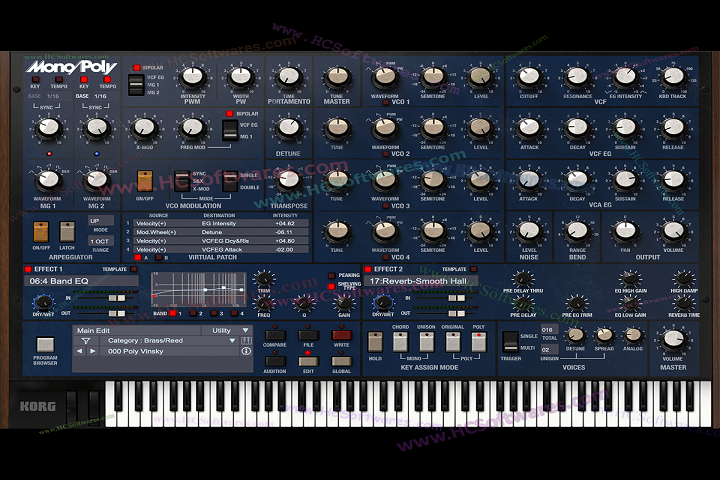Select Unison key assign mode
720x480 pixels.
pyautogui.click(x=427, y=342)
